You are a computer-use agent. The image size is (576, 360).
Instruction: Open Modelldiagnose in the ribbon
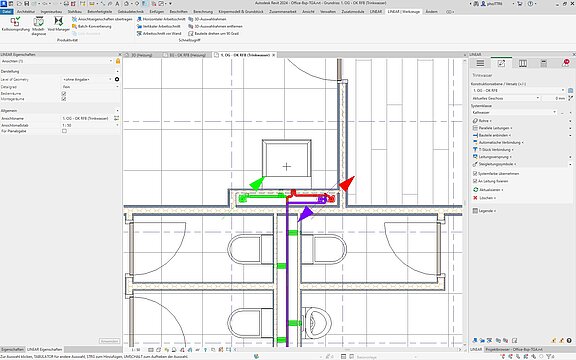point(39,26)
